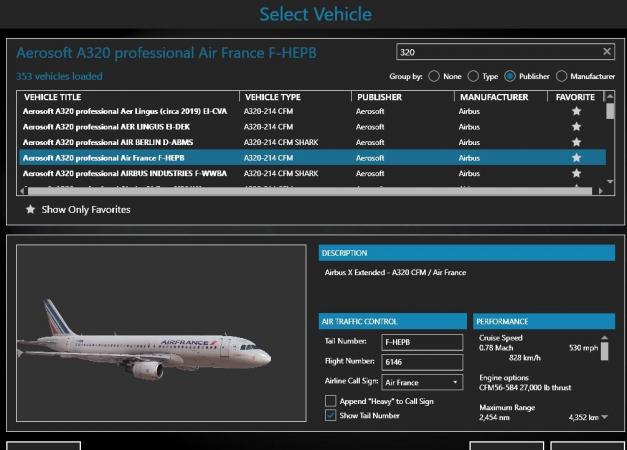
Task: Click favorite star for AER LINGUS EI-DEK
Action: pyautogui.click(x=576, y=127)
